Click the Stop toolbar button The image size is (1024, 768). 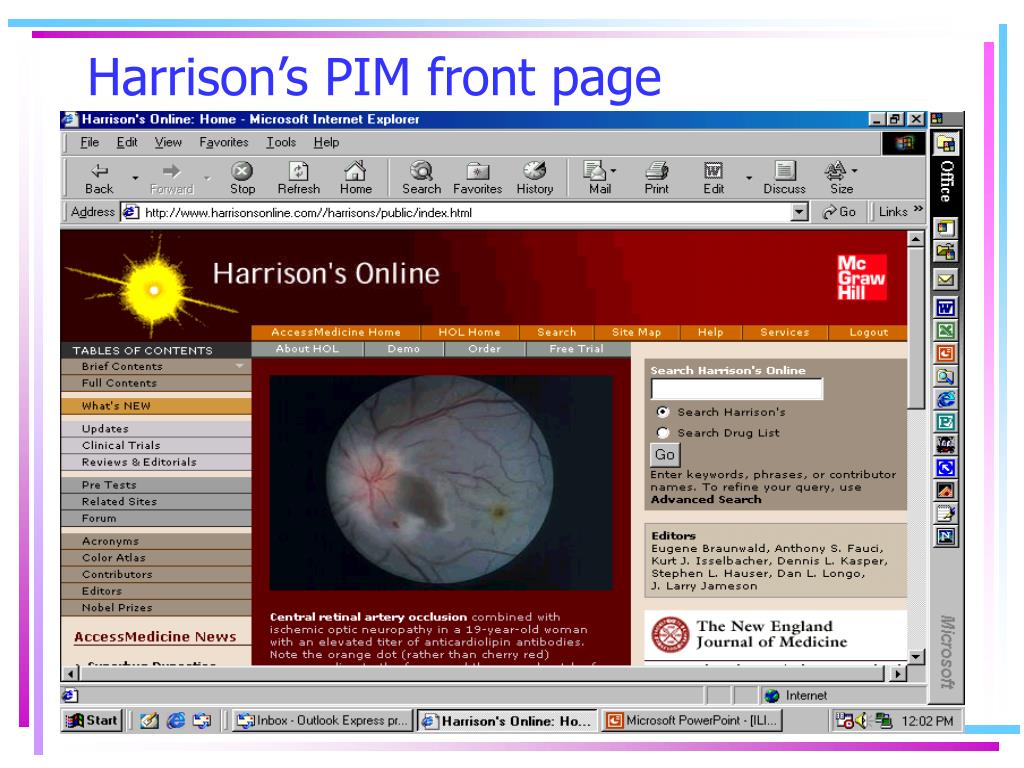point(242,178)
